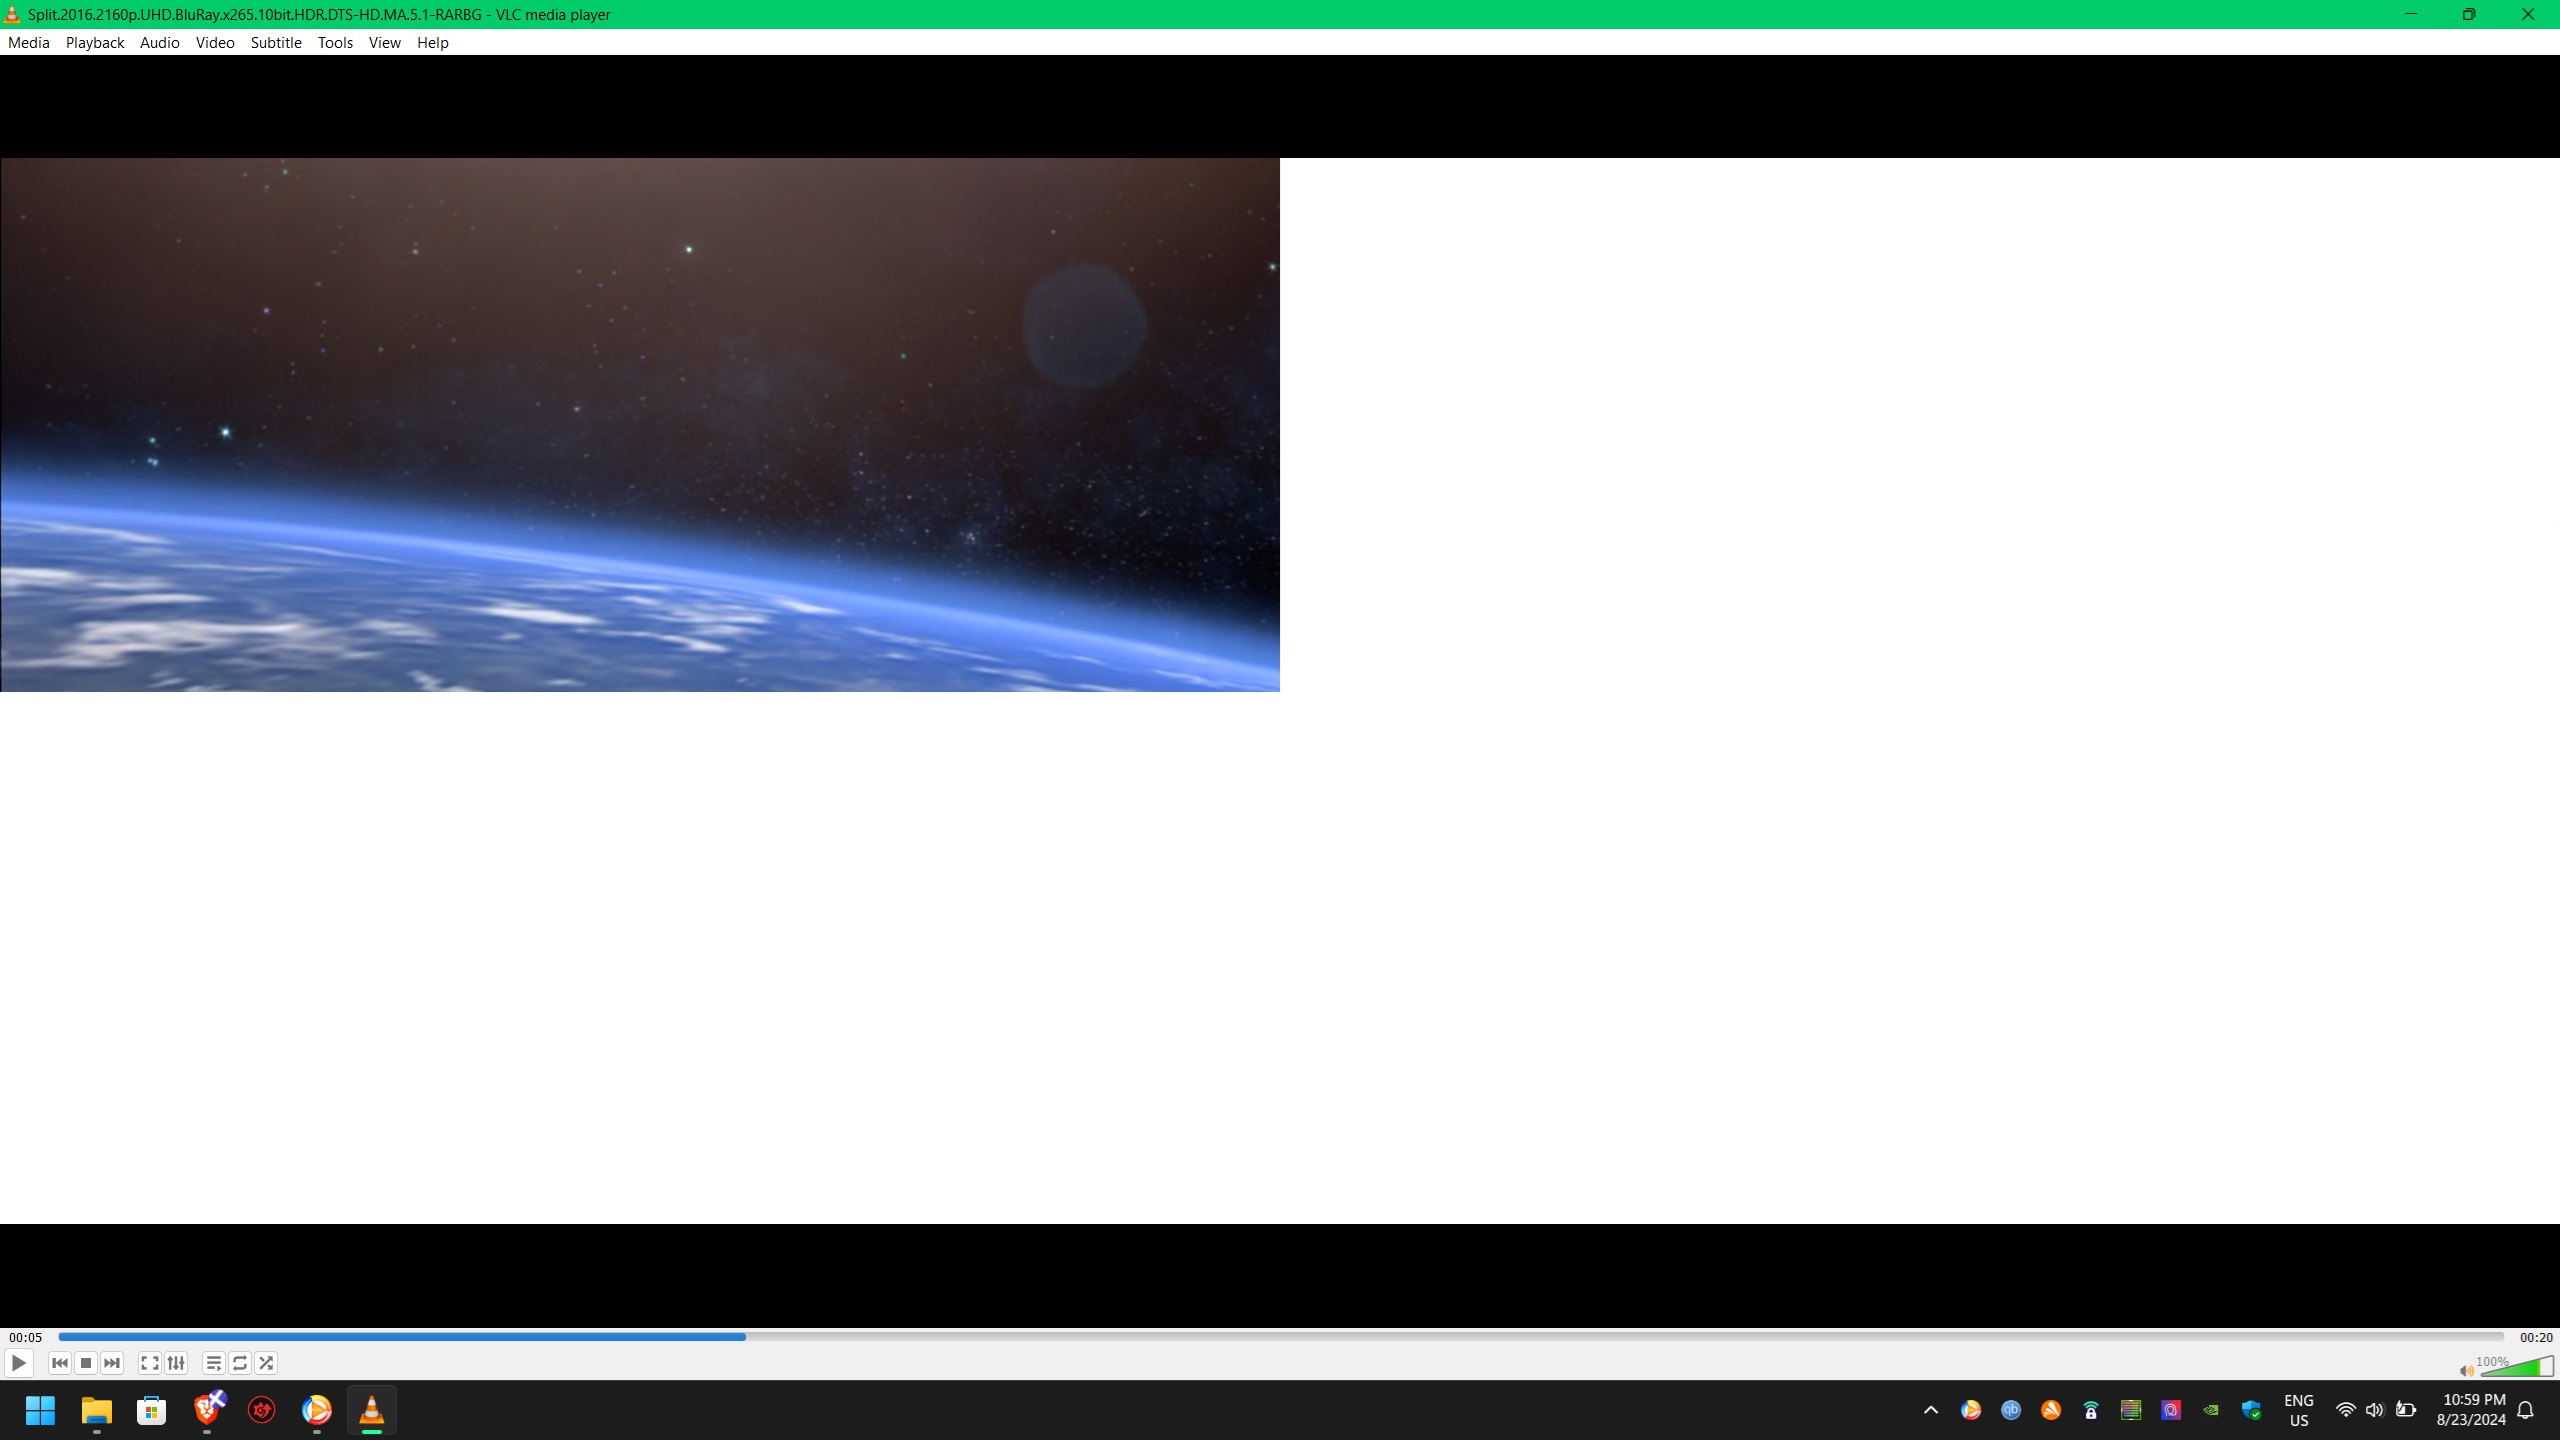Toggle the playlist view
This screenshot has width=2560, height=1440.
click(214, 1363)
